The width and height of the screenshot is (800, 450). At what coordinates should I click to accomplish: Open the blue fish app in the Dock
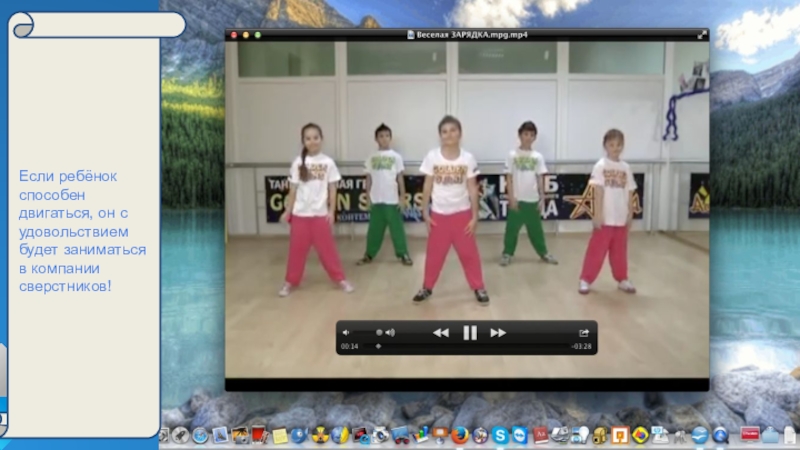[299, 435]
